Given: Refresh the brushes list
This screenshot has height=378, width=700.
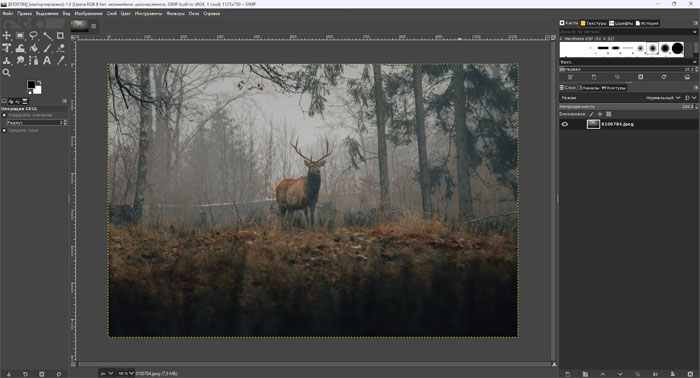Looking at the screenshot, I should [664, 77].
